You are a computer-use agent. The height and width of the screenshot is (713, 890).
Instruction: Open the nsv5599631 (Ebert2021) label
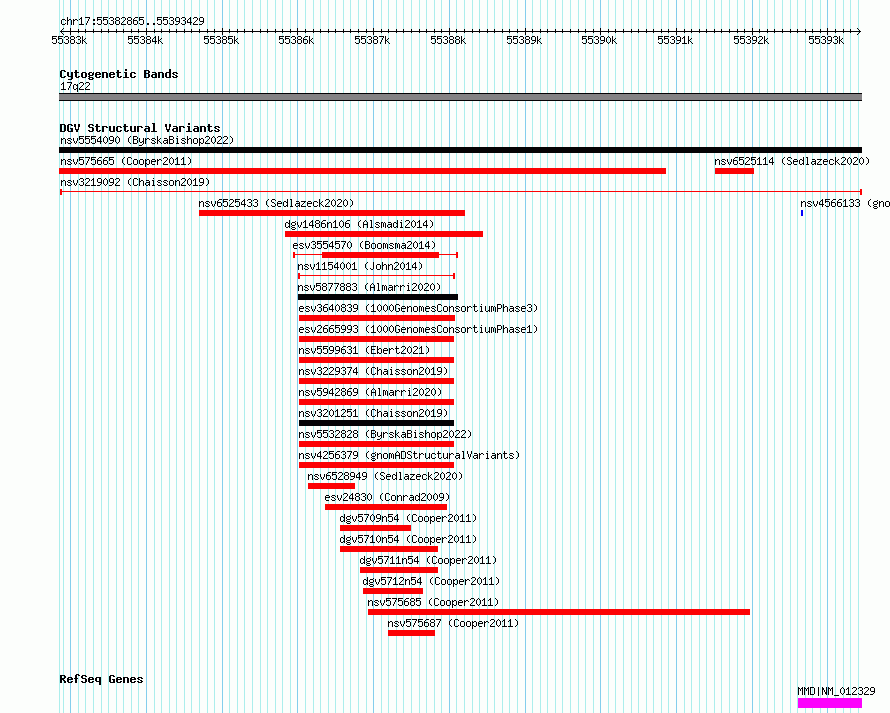[x=364, y=350]
